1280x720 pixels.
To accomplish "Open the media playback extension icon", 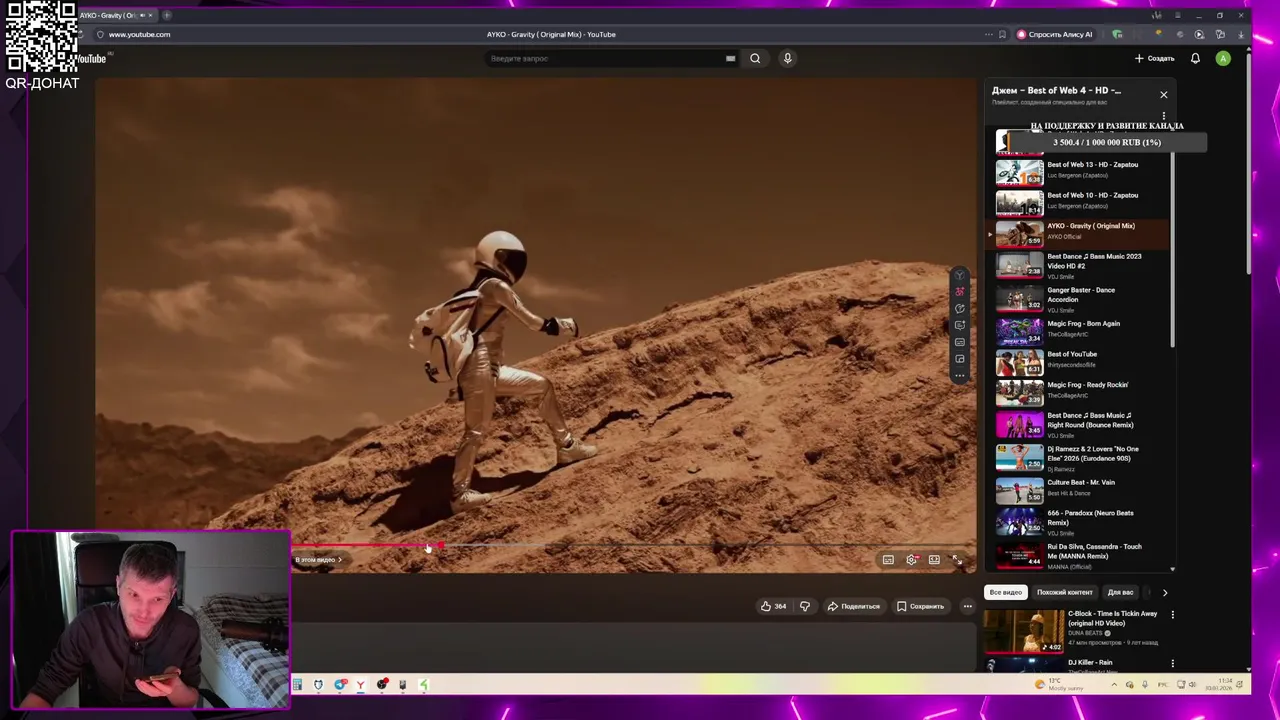I will pos(1199,34).
